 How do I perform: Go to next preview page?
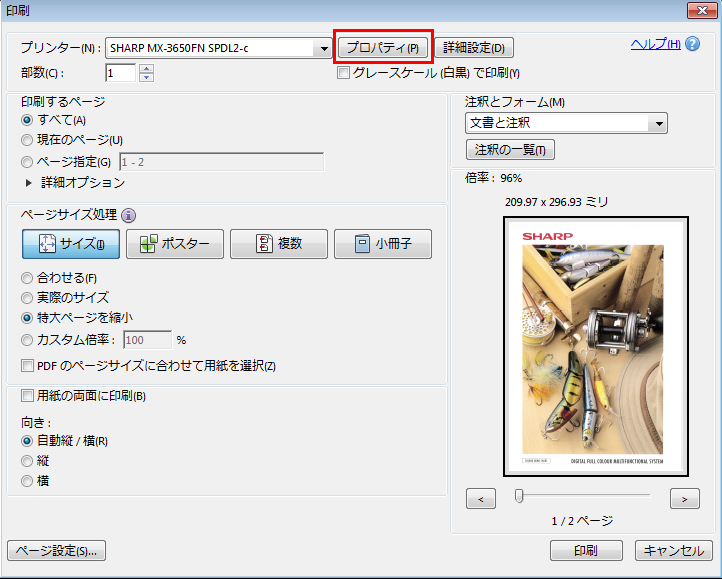685,499
